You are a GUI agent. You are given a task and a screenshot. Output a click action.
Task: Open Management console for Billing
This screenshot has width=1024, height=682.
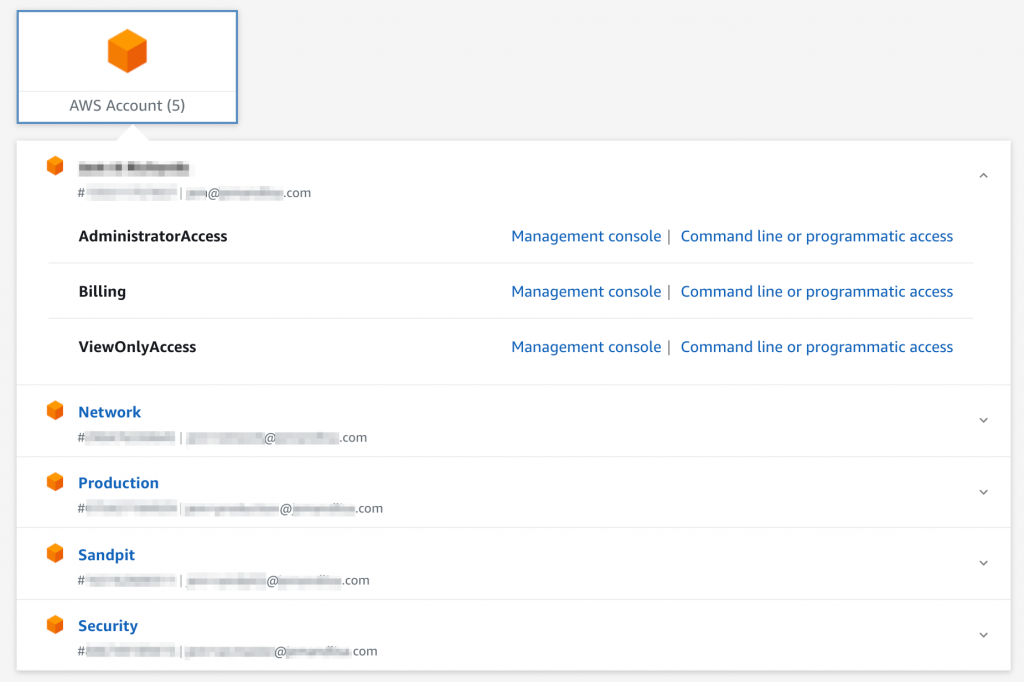click(586, 292)
